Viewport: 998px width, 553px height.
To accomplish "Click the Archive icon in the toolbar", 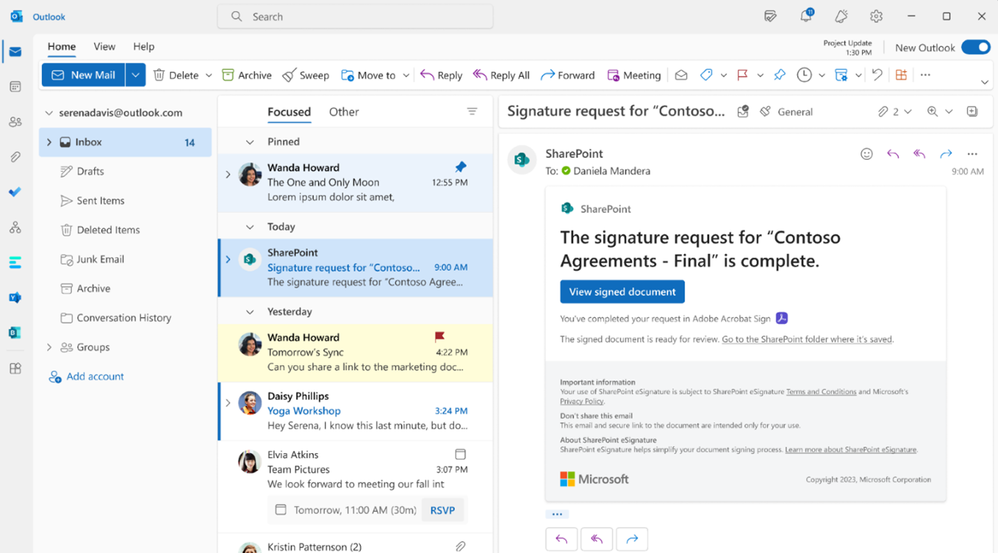I will [x=228, y=75].
